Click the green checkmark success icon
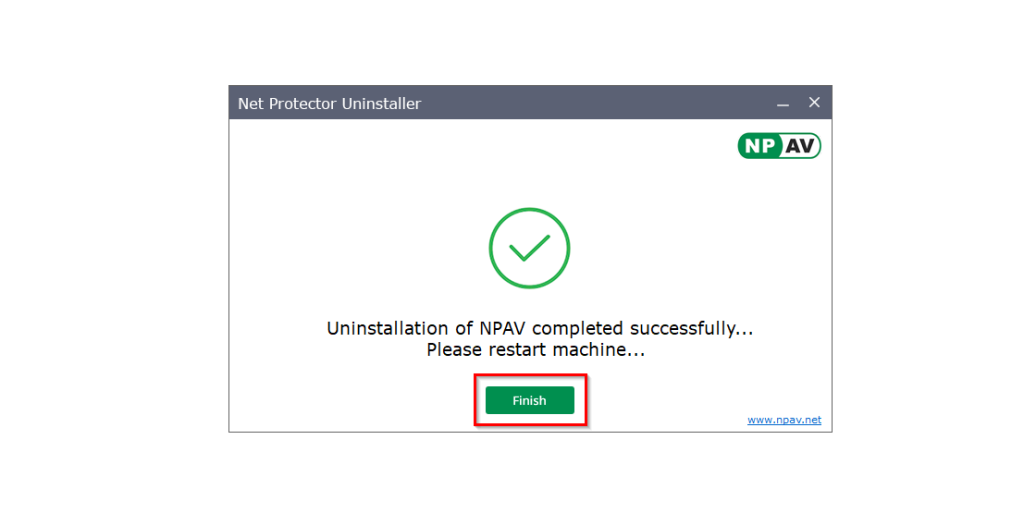1024x513 pixels. coord(529,248)
